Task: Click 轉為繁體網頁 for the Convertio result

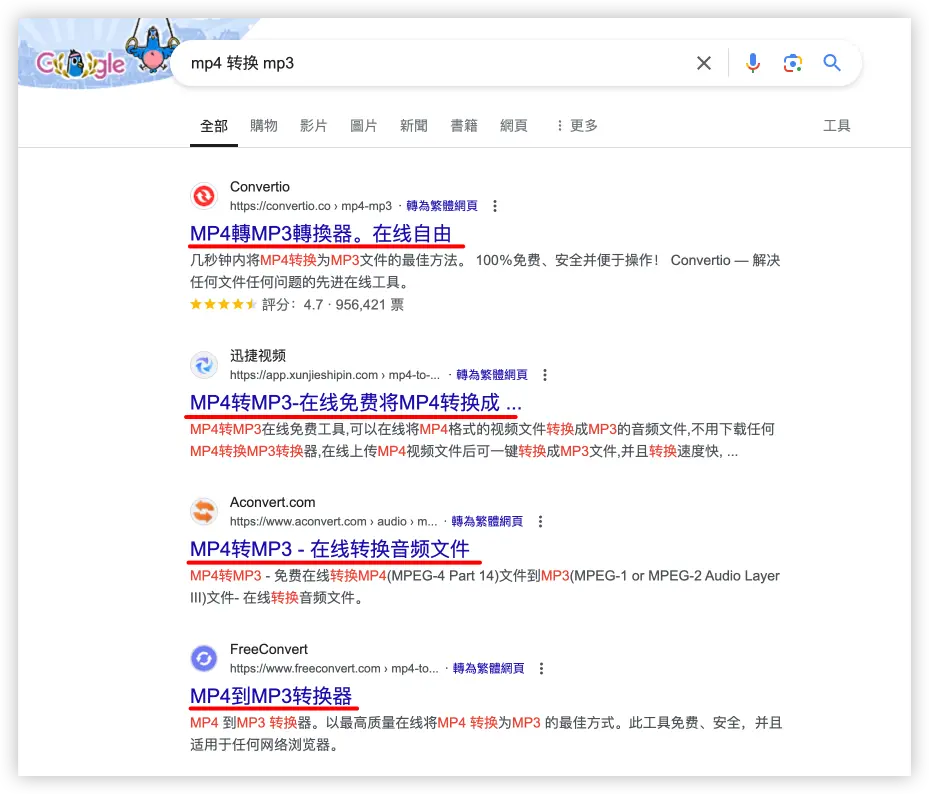Action: pyautogui.click(x=441, y=206)
